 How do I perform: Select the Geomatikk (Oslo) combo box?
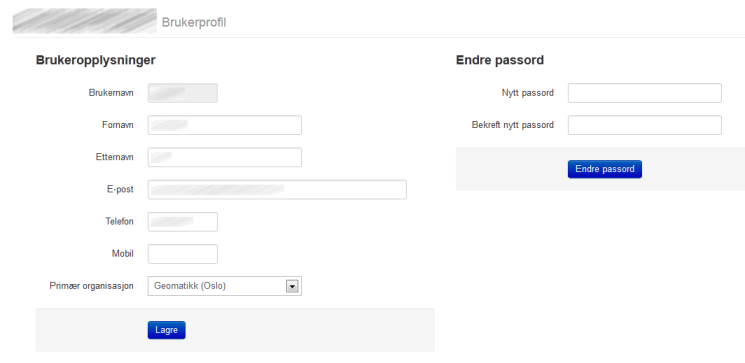[224, 286]
